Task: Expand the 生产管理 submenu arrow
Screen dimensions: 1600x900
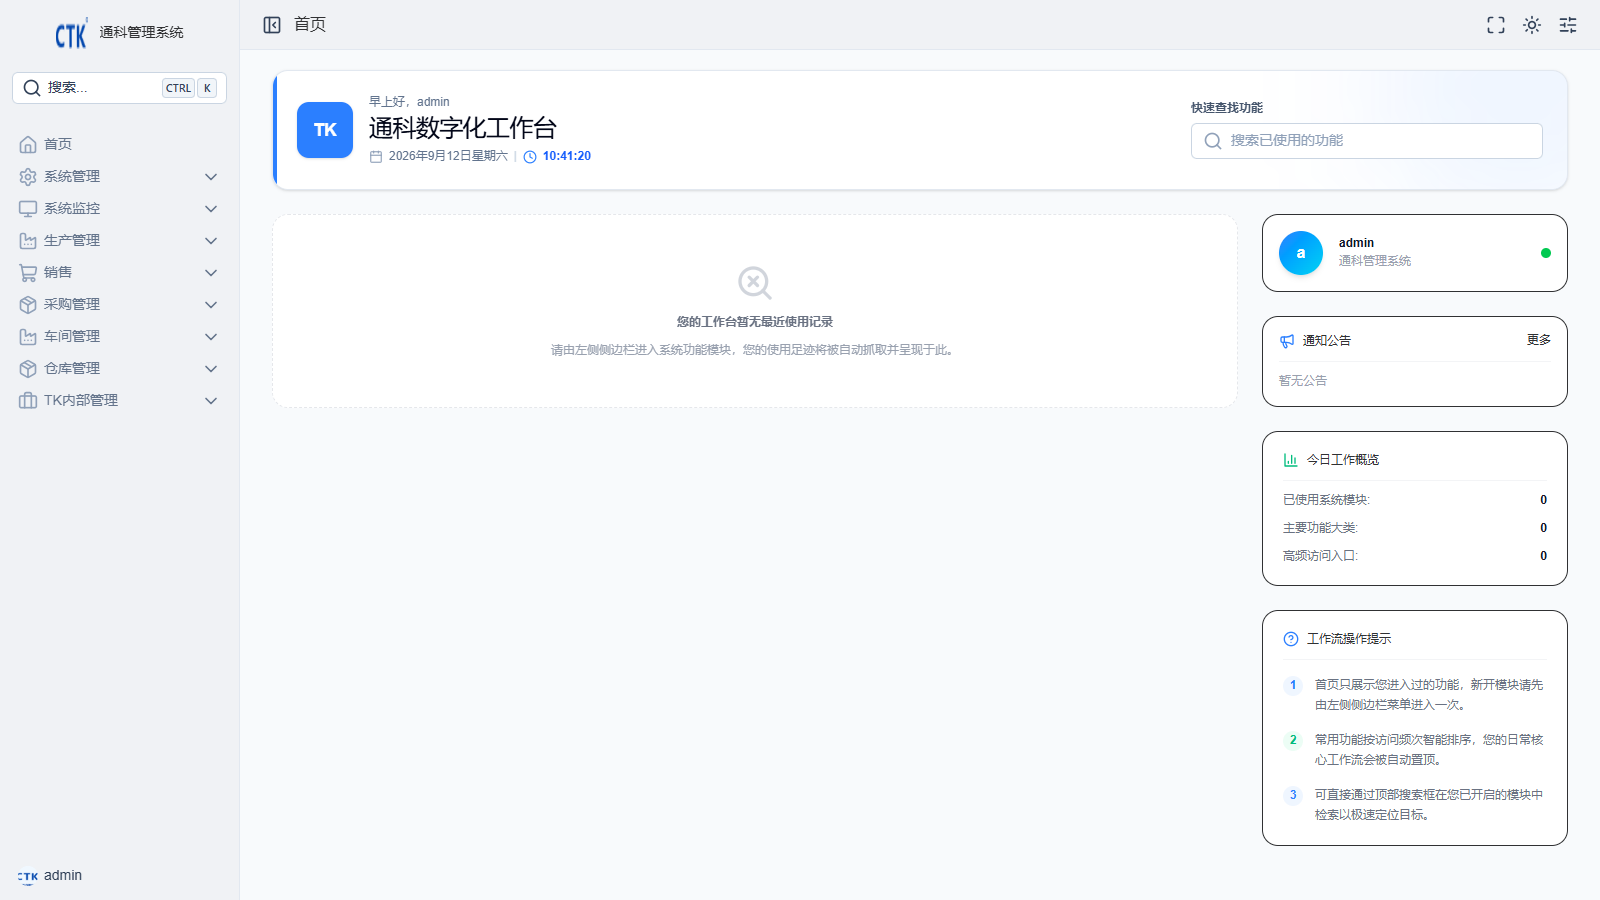Action: pos(211,241)
